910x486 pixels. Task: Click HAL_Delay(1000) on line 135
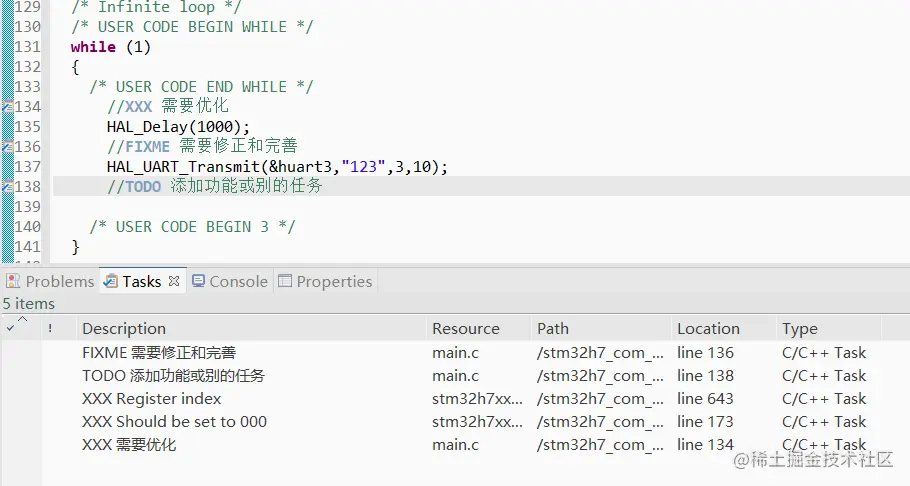pos(178,127)
